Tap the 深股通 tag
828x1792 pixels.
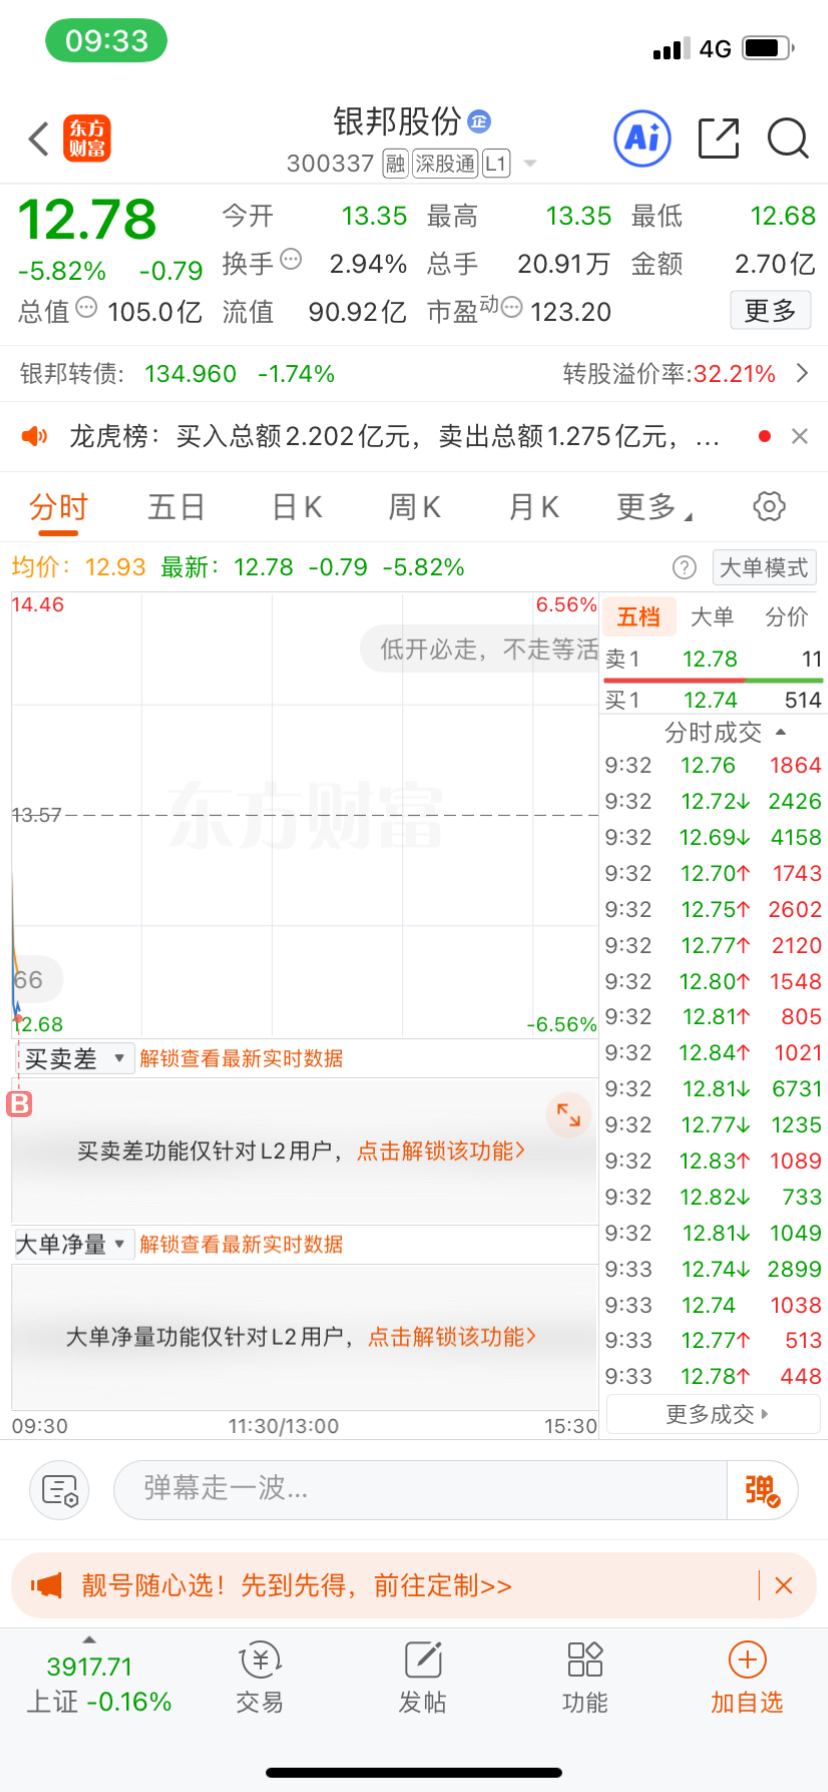[444, 164]
